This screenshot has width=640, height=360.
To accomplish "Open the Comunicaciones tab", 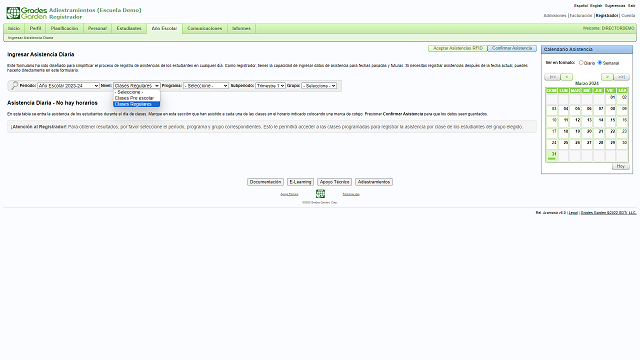I will coord(204,29).
